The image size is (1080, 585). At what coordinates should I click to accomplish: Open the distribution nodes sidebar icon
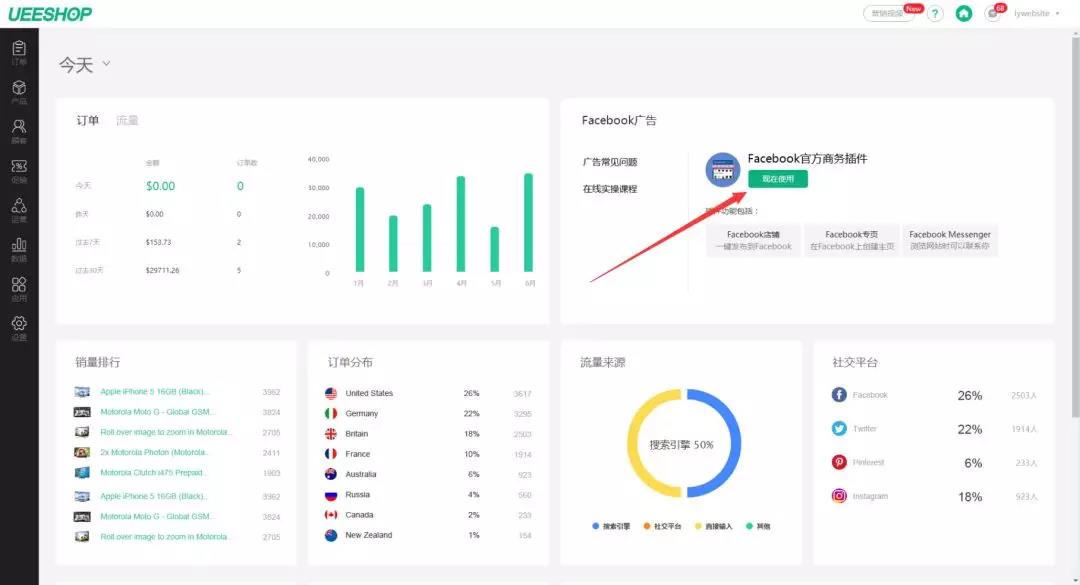coord(19,209)
